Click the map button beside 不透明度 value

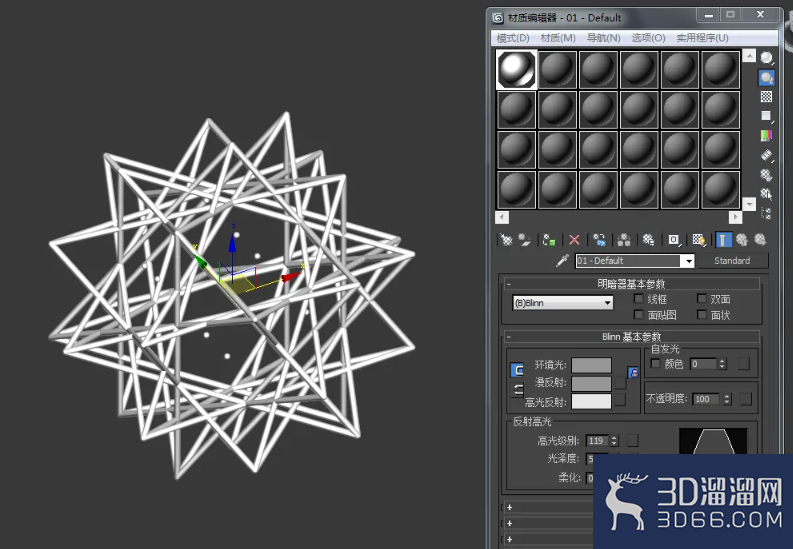[x=746, y=399]
